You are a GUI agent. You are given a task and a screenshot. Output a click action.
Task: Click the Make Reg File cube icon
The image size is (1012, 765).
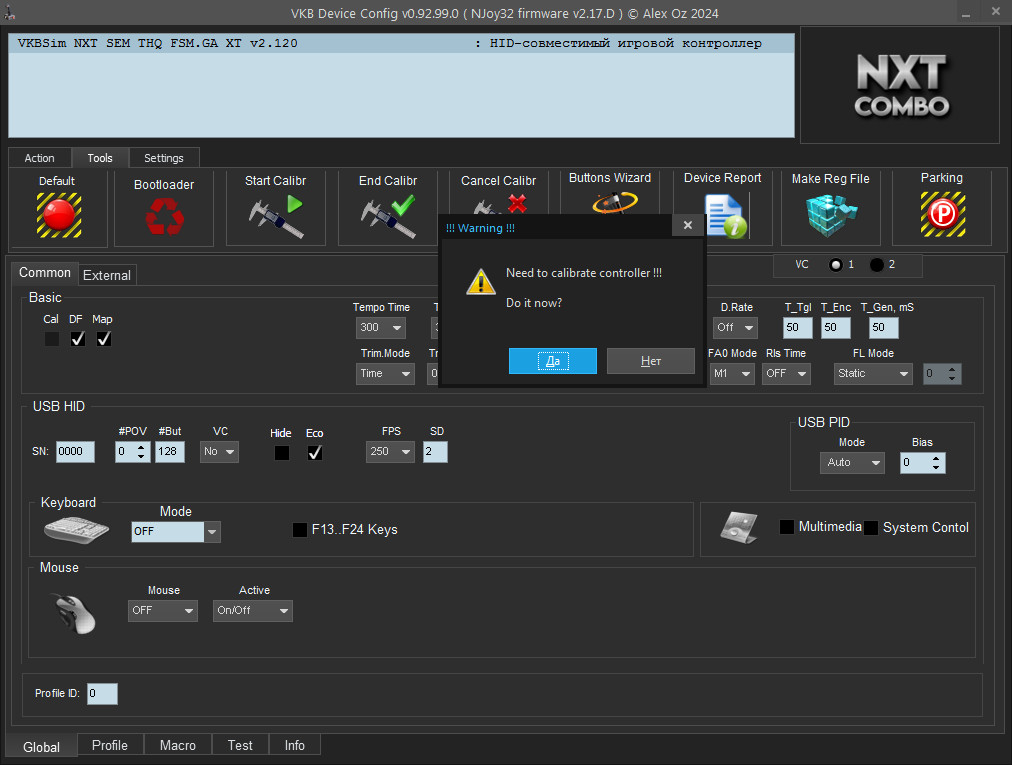click(831, 216)
